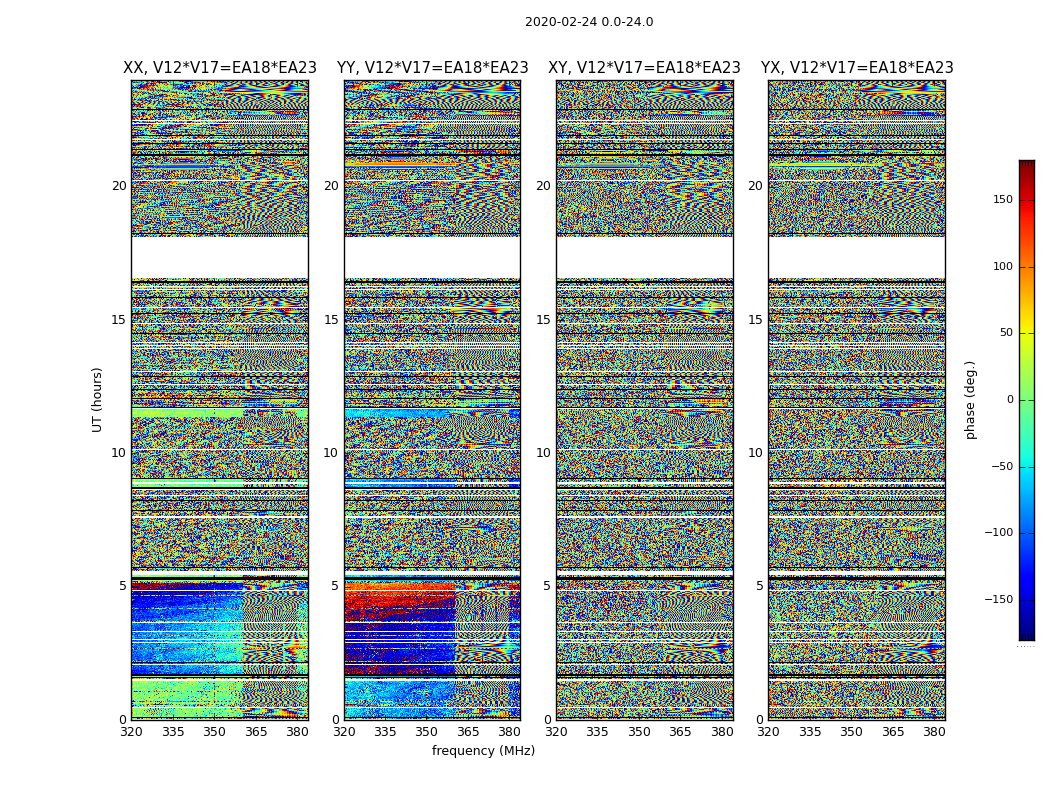Image resolution: width=1050 pixels, height=800 pixels.
Task: Click the 10 hour tick of the XX panel
Action: pos(119,453)
